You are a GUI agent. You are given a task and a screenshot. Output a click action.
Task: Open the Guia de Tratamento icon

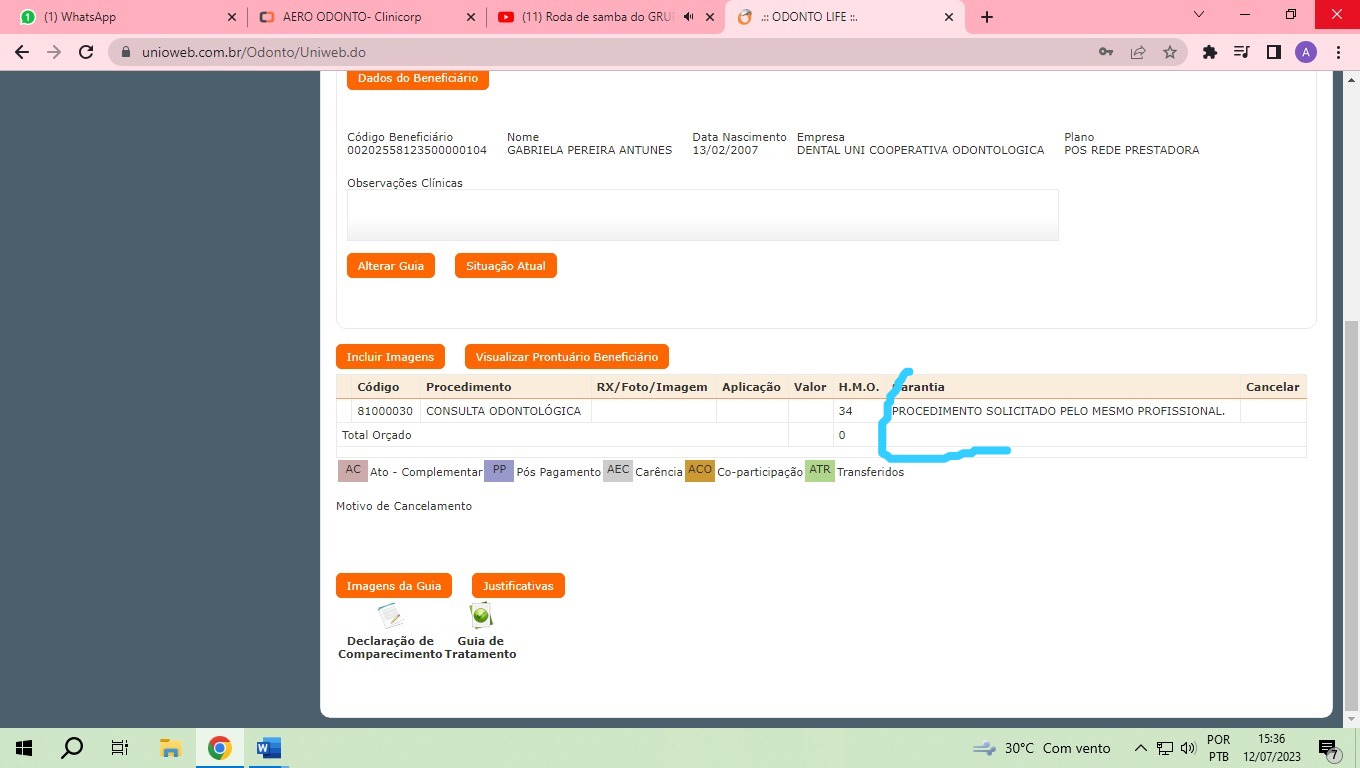coord(481,616)
